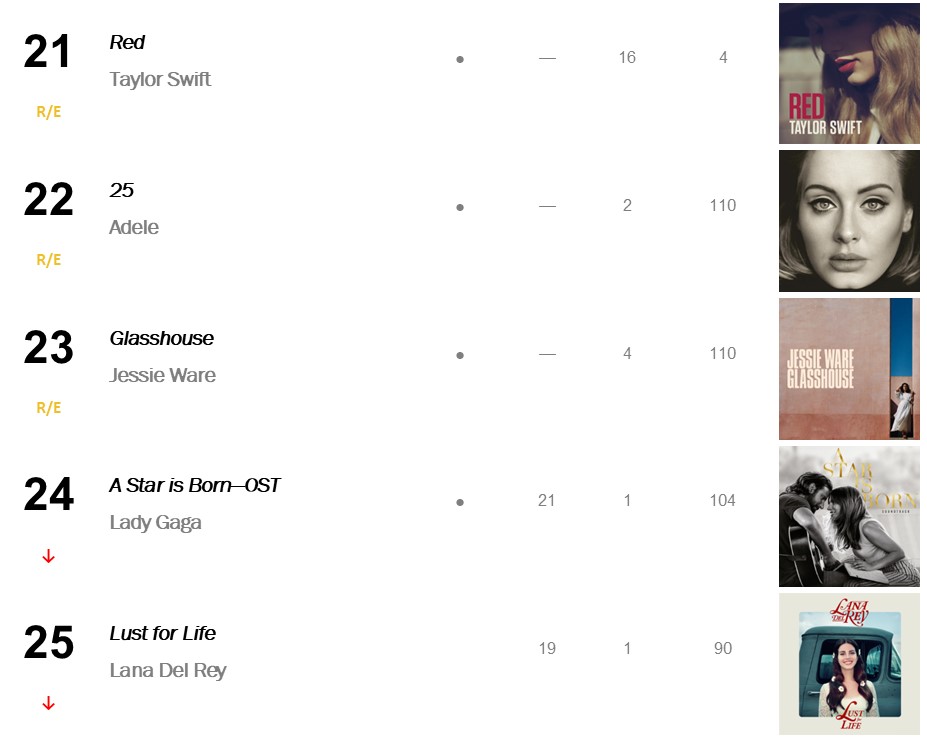This screenshot has width=927, height=738.
Task: Open the album title Red
Action: click(x=127, y=42)
